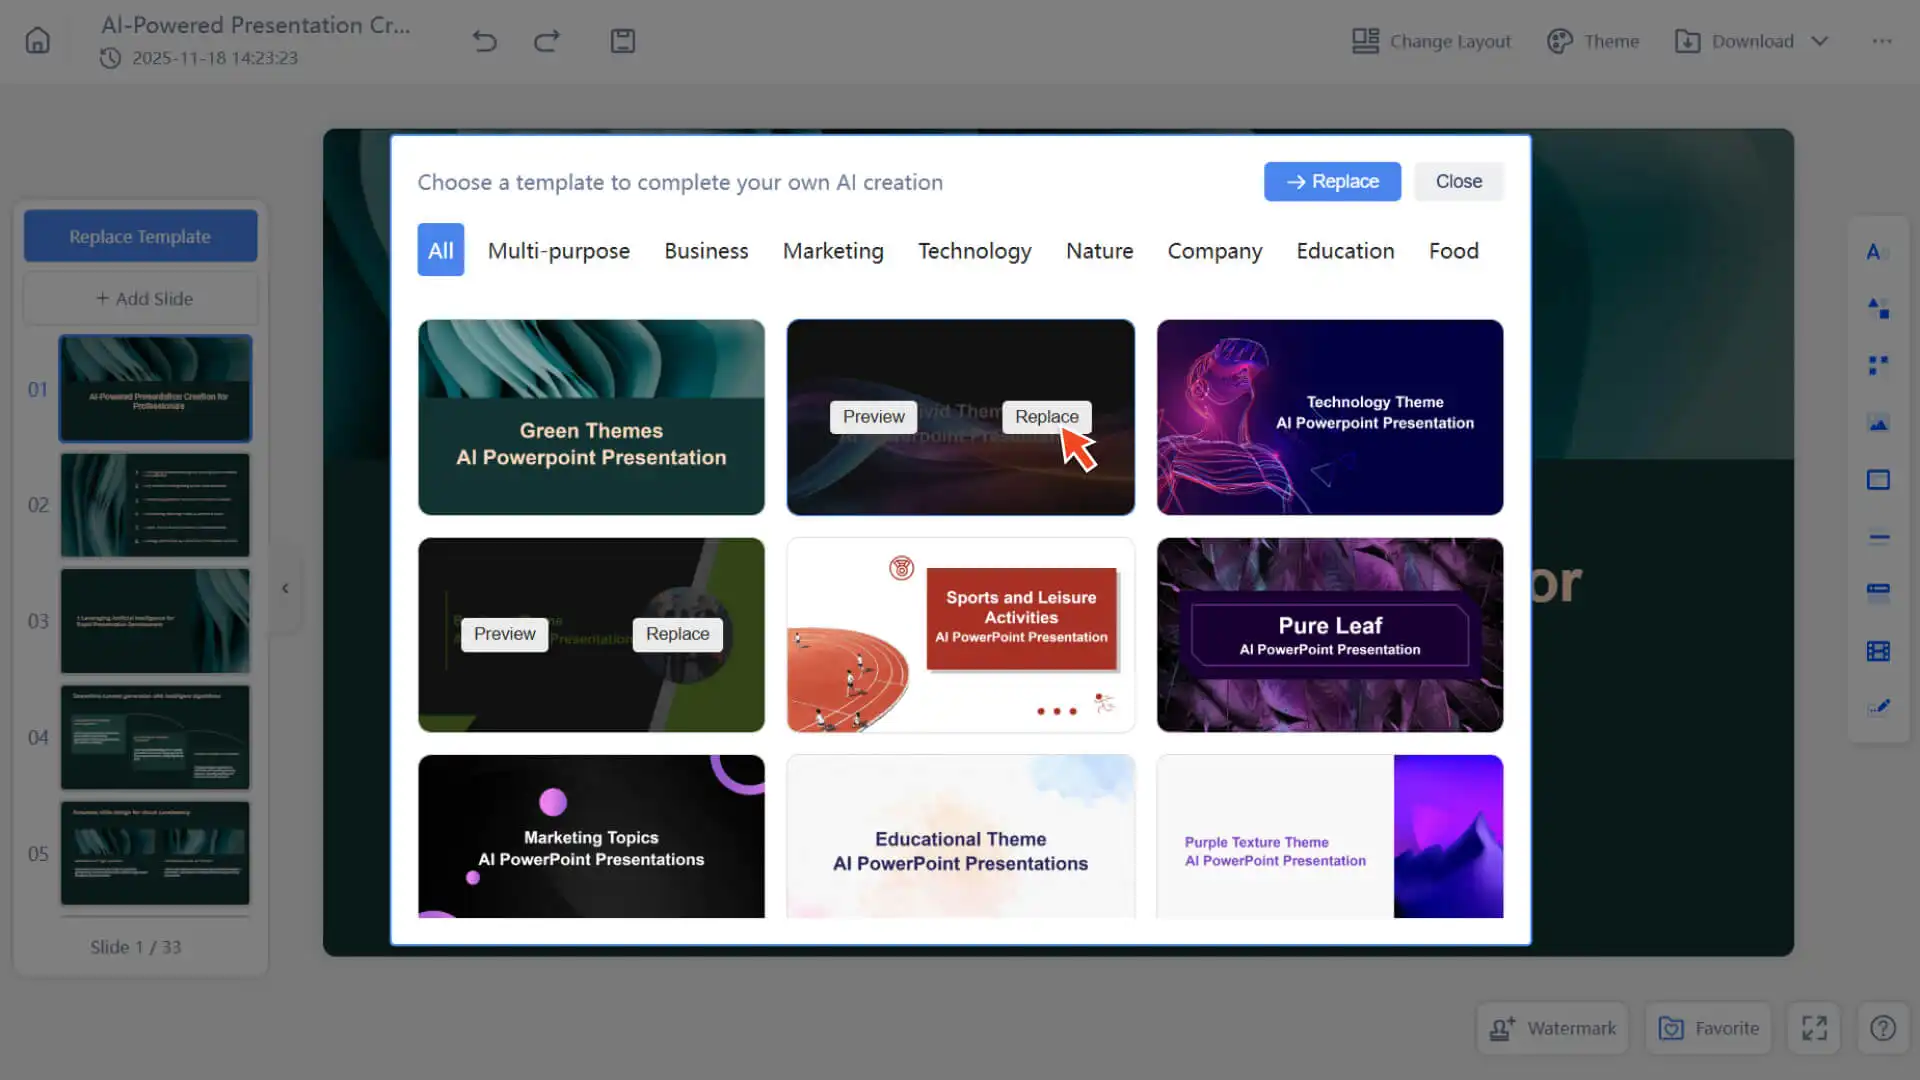
Task: Switch to the Marketing tab
Action: [833, 250]
